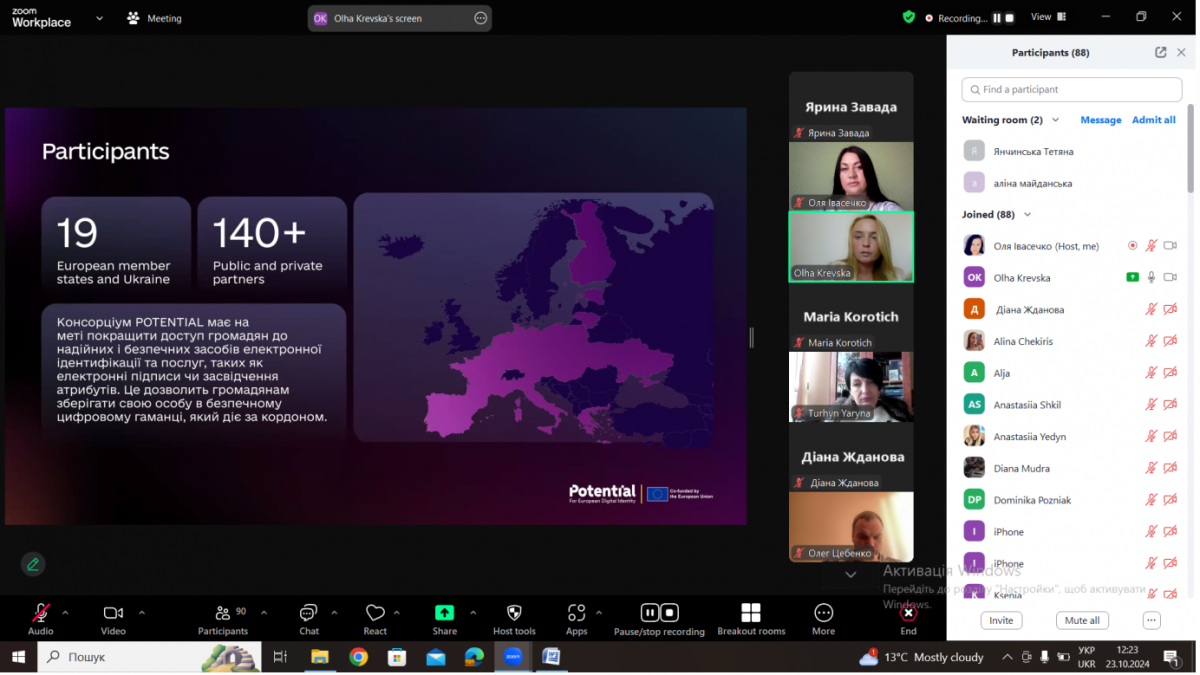Pause or stop the recording in toolbar
The height and width of the screenshot is (675, 1200).
[659, 613]
